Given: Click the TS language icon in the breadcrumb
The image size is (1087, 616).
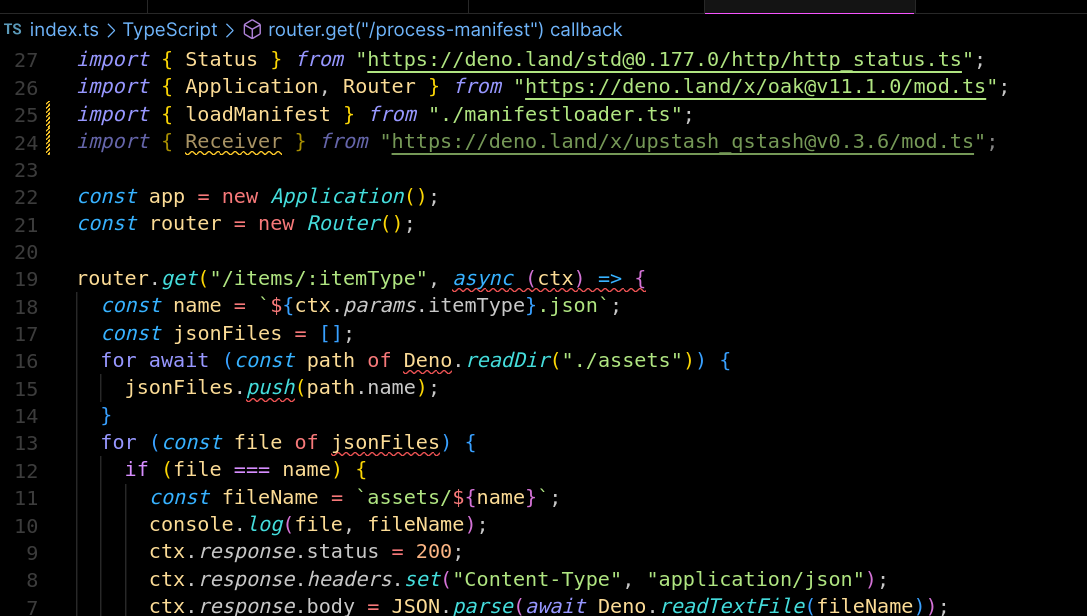Looking at the screenshot, I should (x=13, y=30).
